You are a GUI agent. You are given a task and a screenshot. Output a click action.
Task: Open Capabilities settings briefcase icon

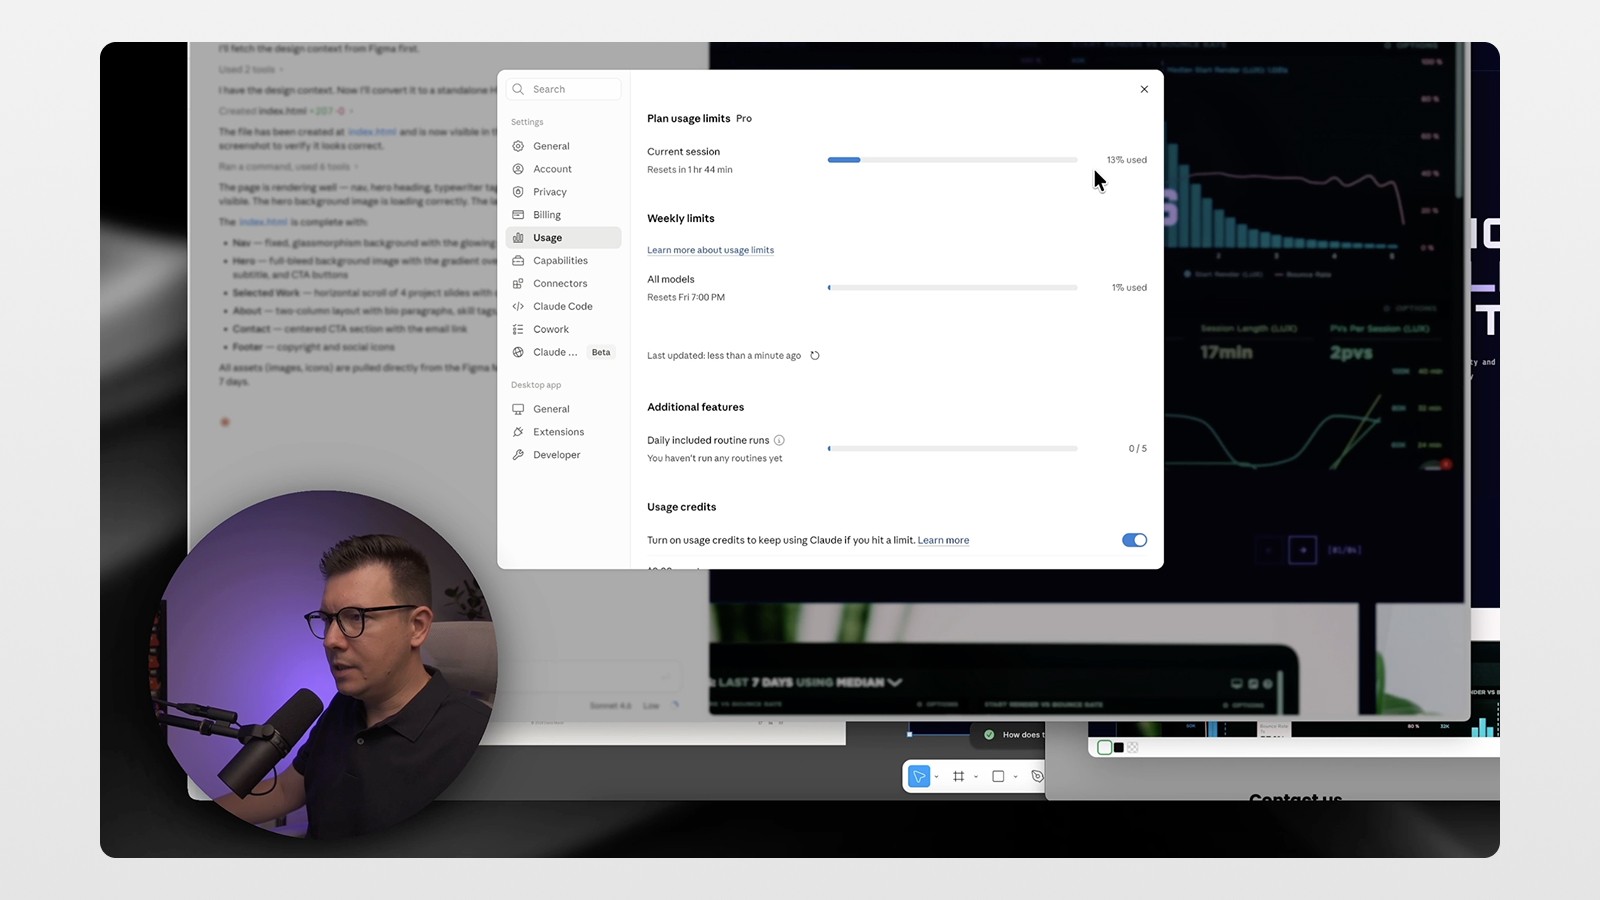tap(563, 261)
